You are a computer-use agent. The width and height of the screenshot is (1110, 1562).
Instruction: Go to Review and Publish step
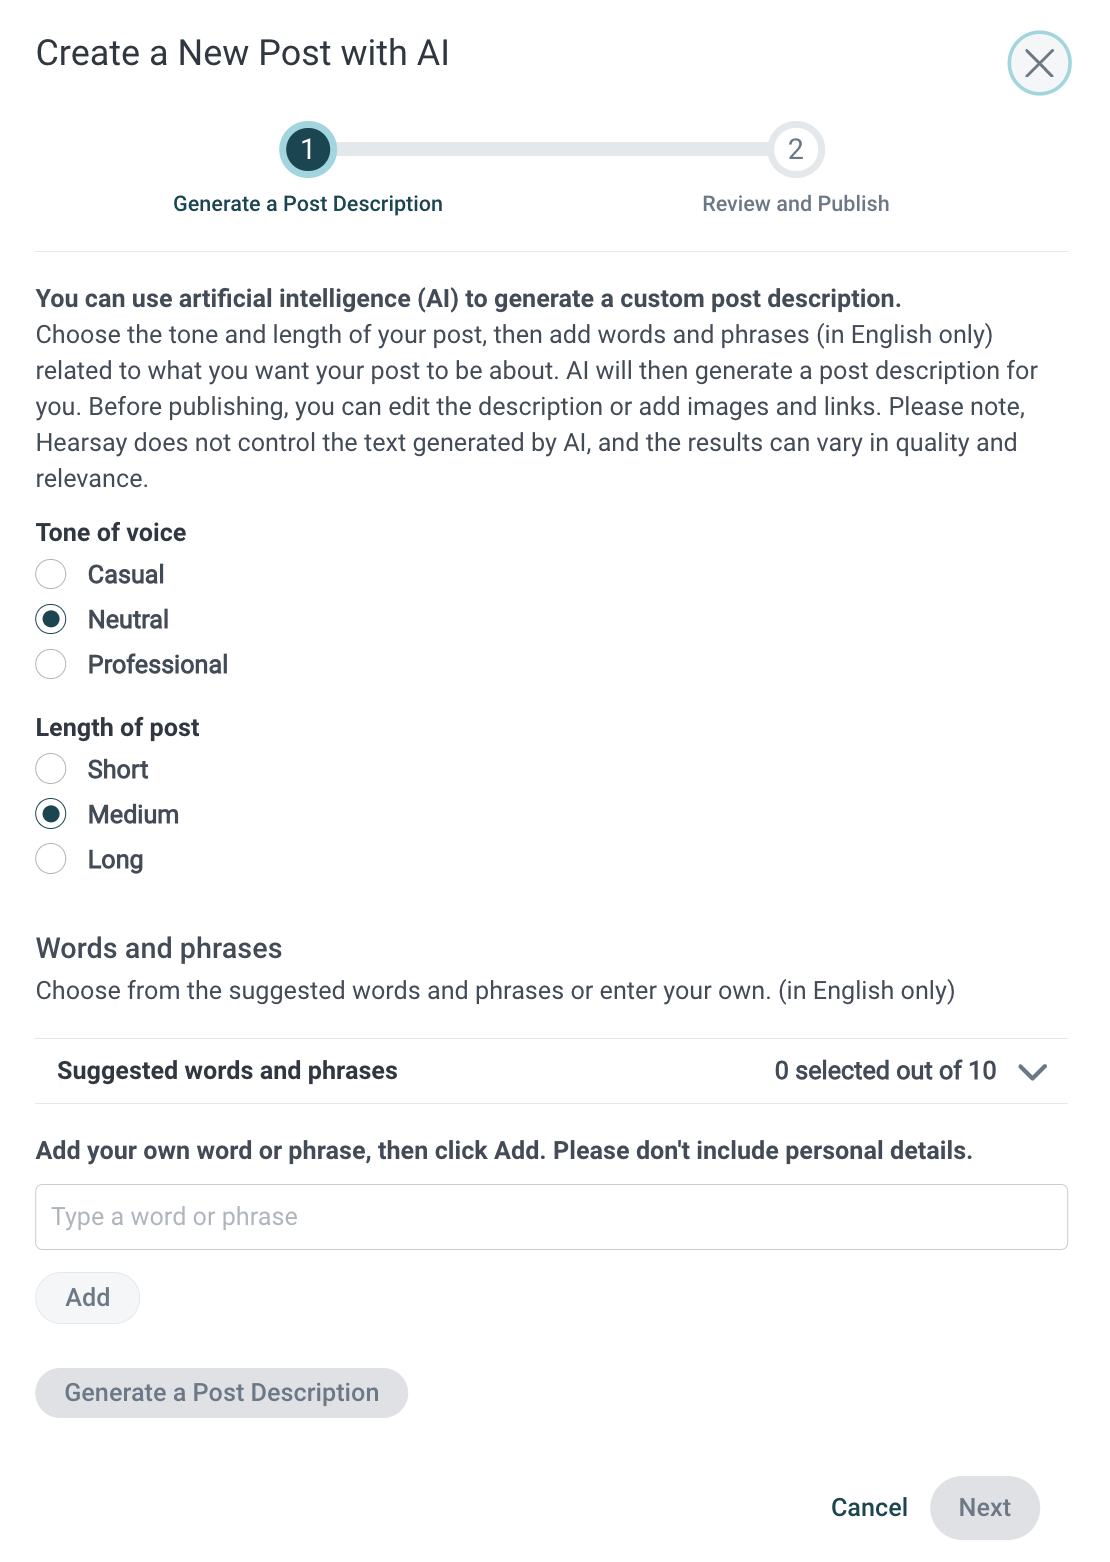tap(795, 204)
